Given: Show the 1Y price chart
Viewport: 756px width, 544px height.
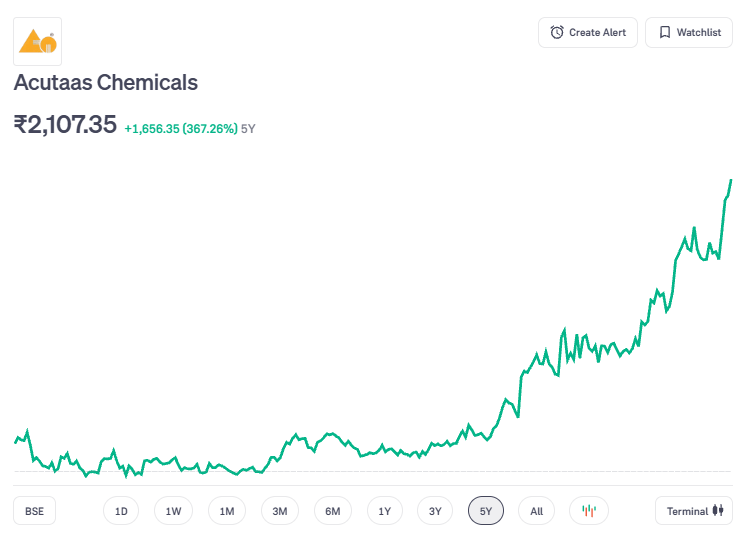Looking at the screenshot, I should pos(385,511).
